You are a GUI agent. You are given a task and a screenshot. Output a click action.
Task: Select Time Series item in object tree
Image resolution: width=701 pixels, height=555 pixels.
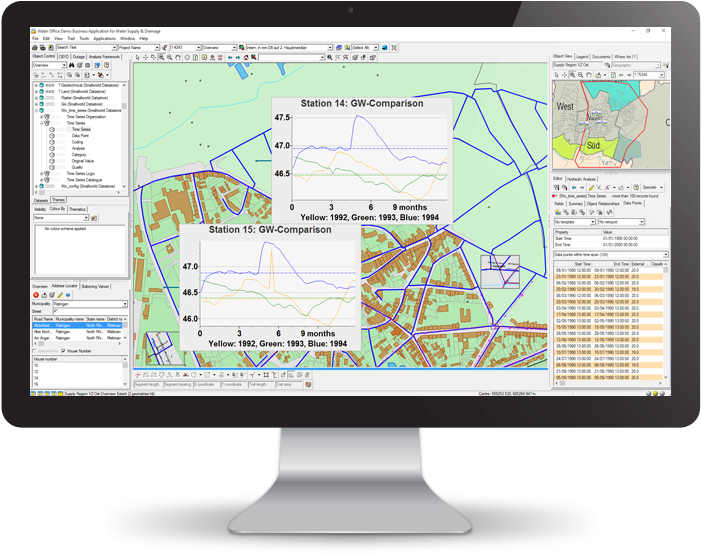click(79, 129)
